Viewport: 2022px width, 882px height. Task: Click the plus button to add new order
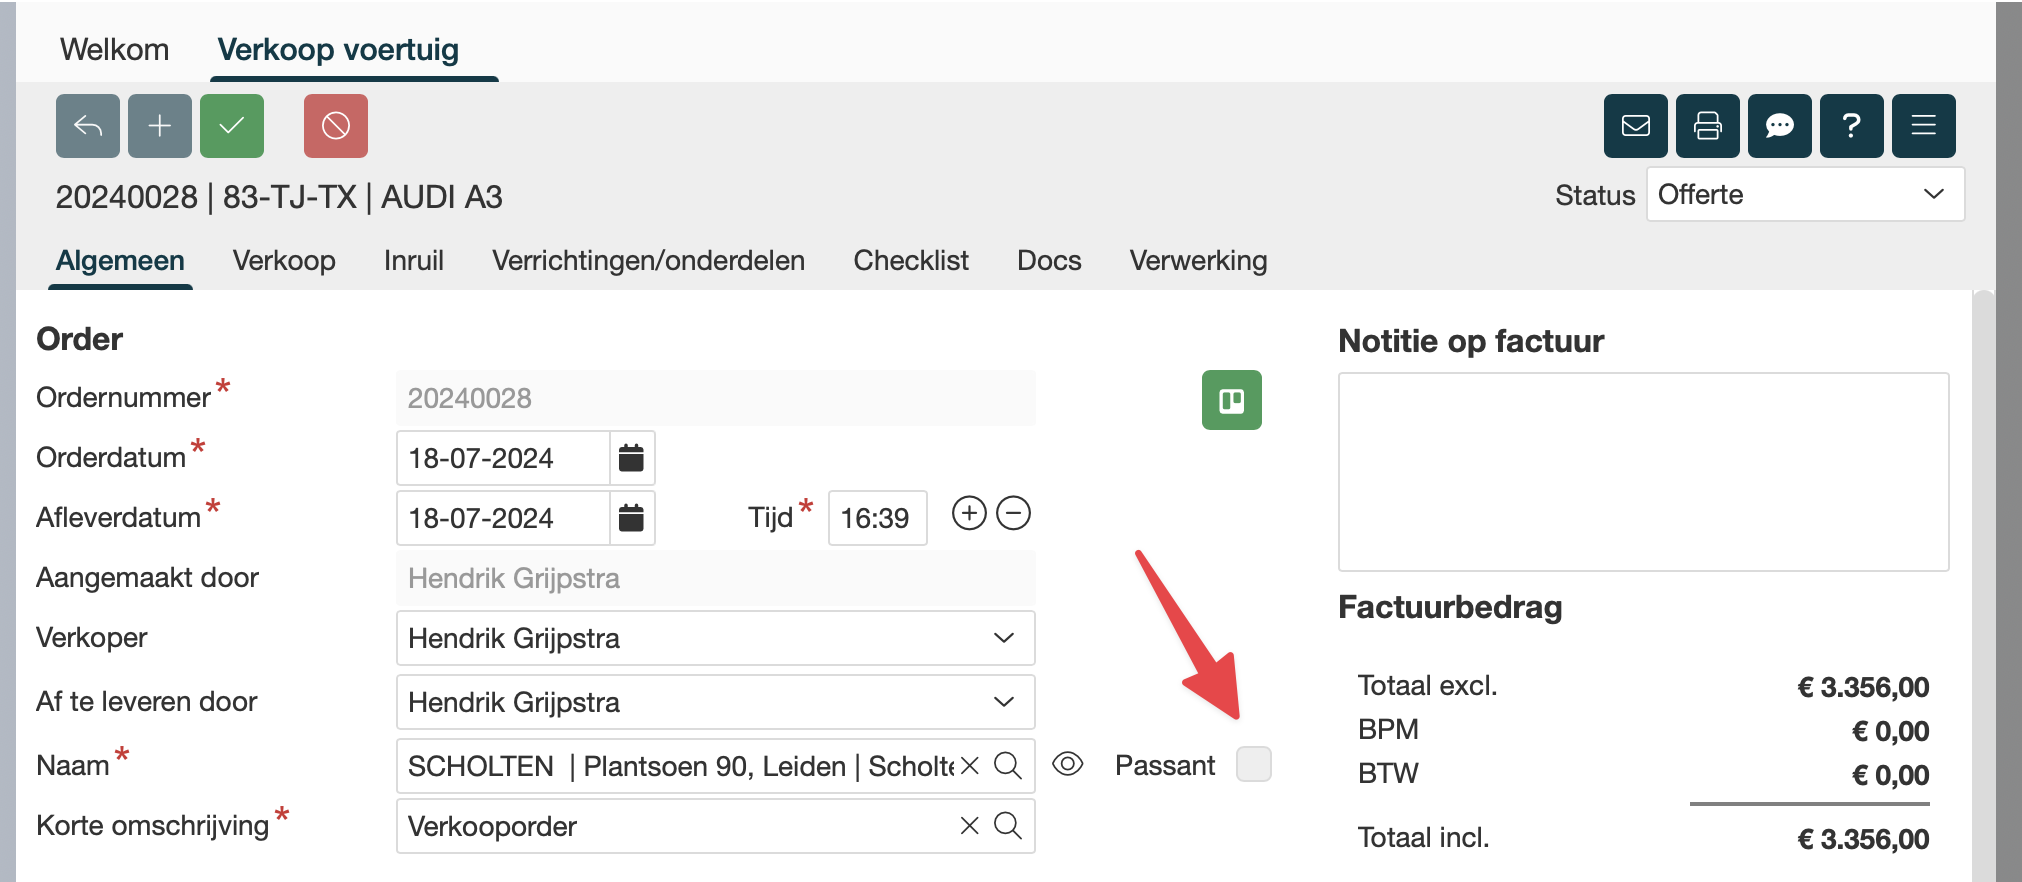point(160,126)
